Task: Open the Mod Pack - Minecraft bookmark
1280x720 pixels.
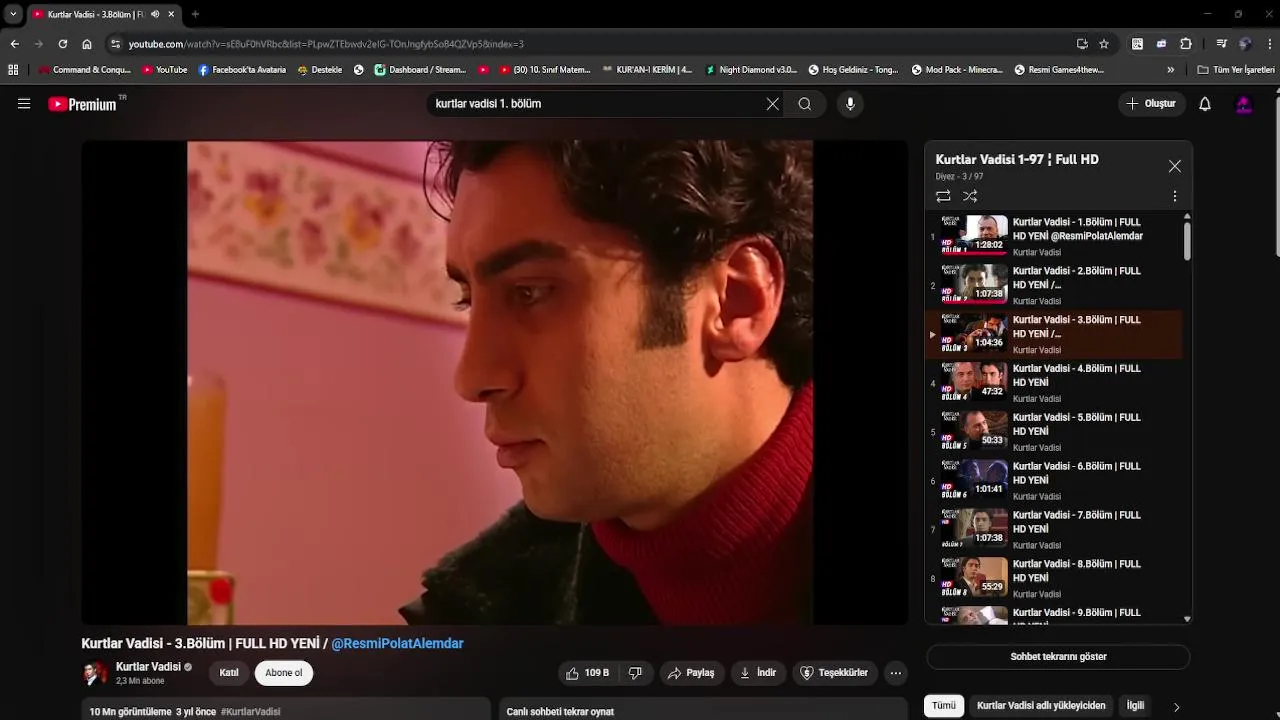Action: coord(958,70)
